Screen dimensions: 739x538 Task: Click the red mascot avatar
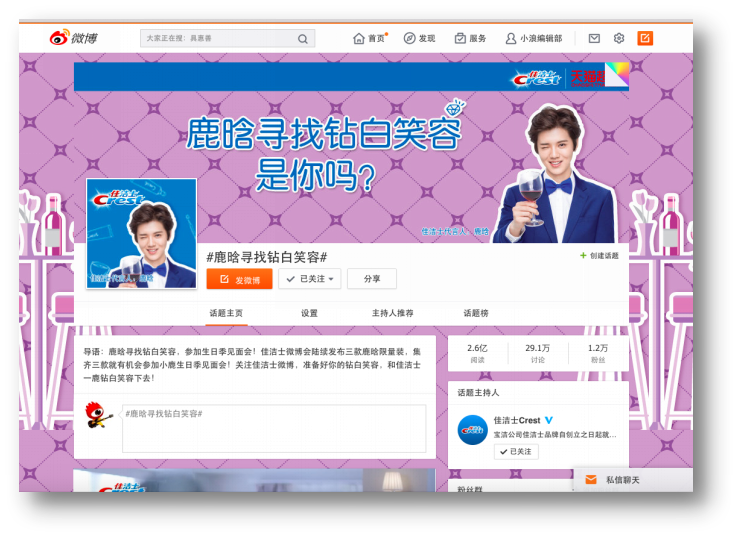tap(99, 415)
